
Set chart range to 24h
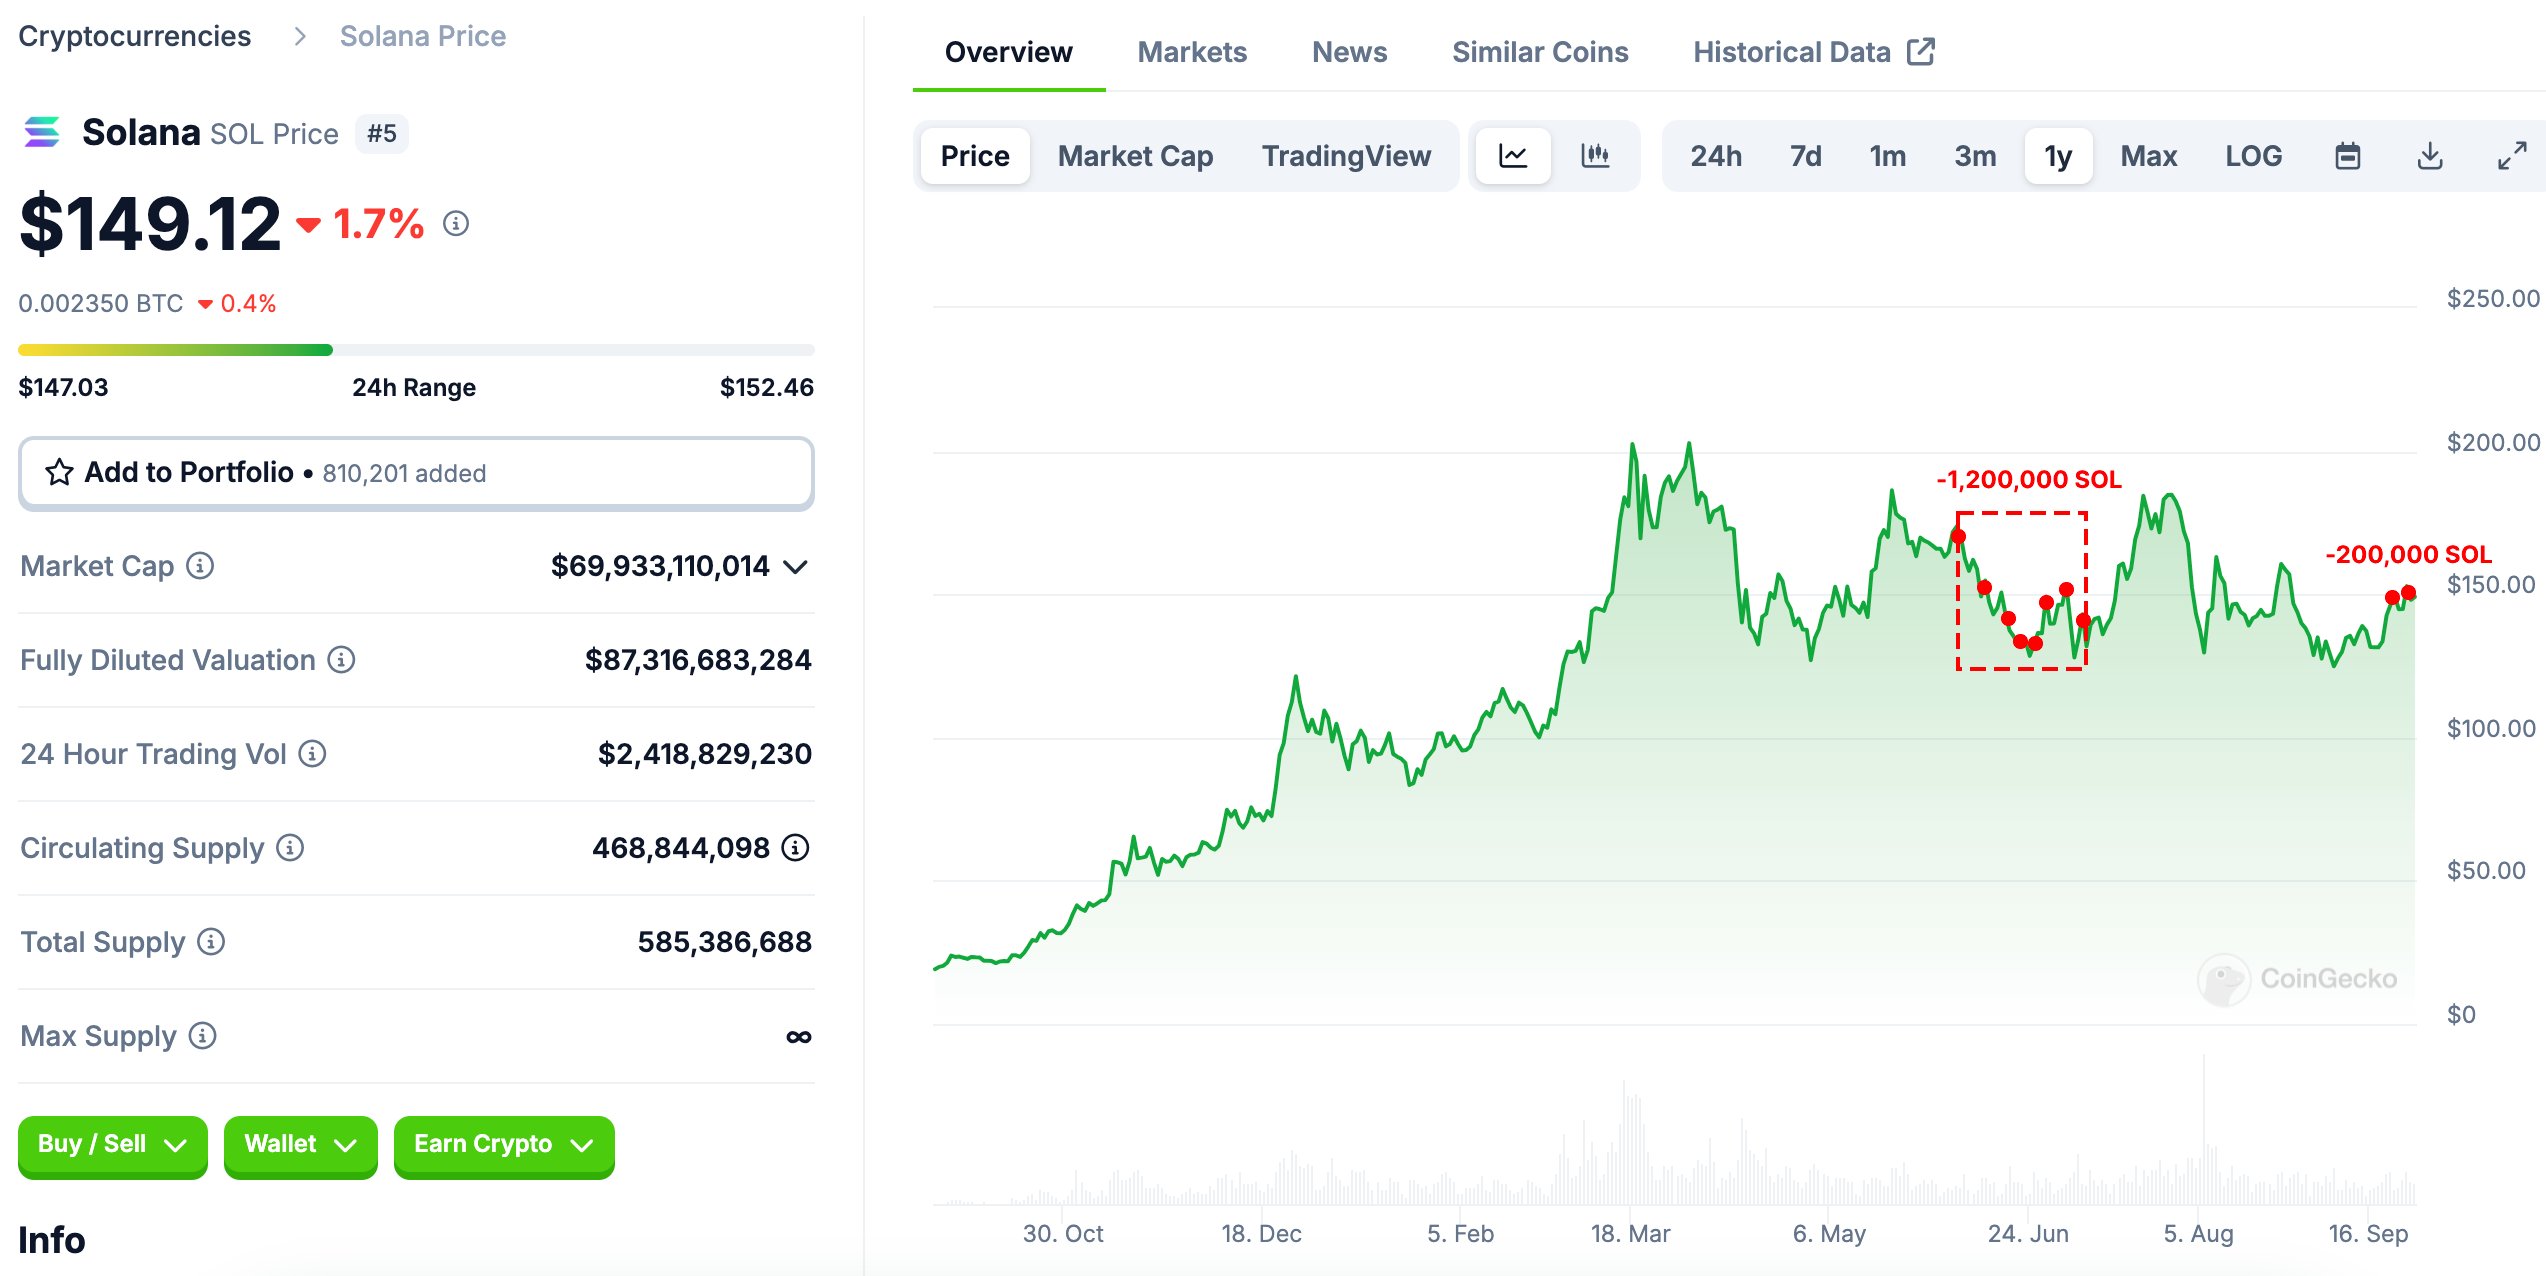click(1716, 156)
